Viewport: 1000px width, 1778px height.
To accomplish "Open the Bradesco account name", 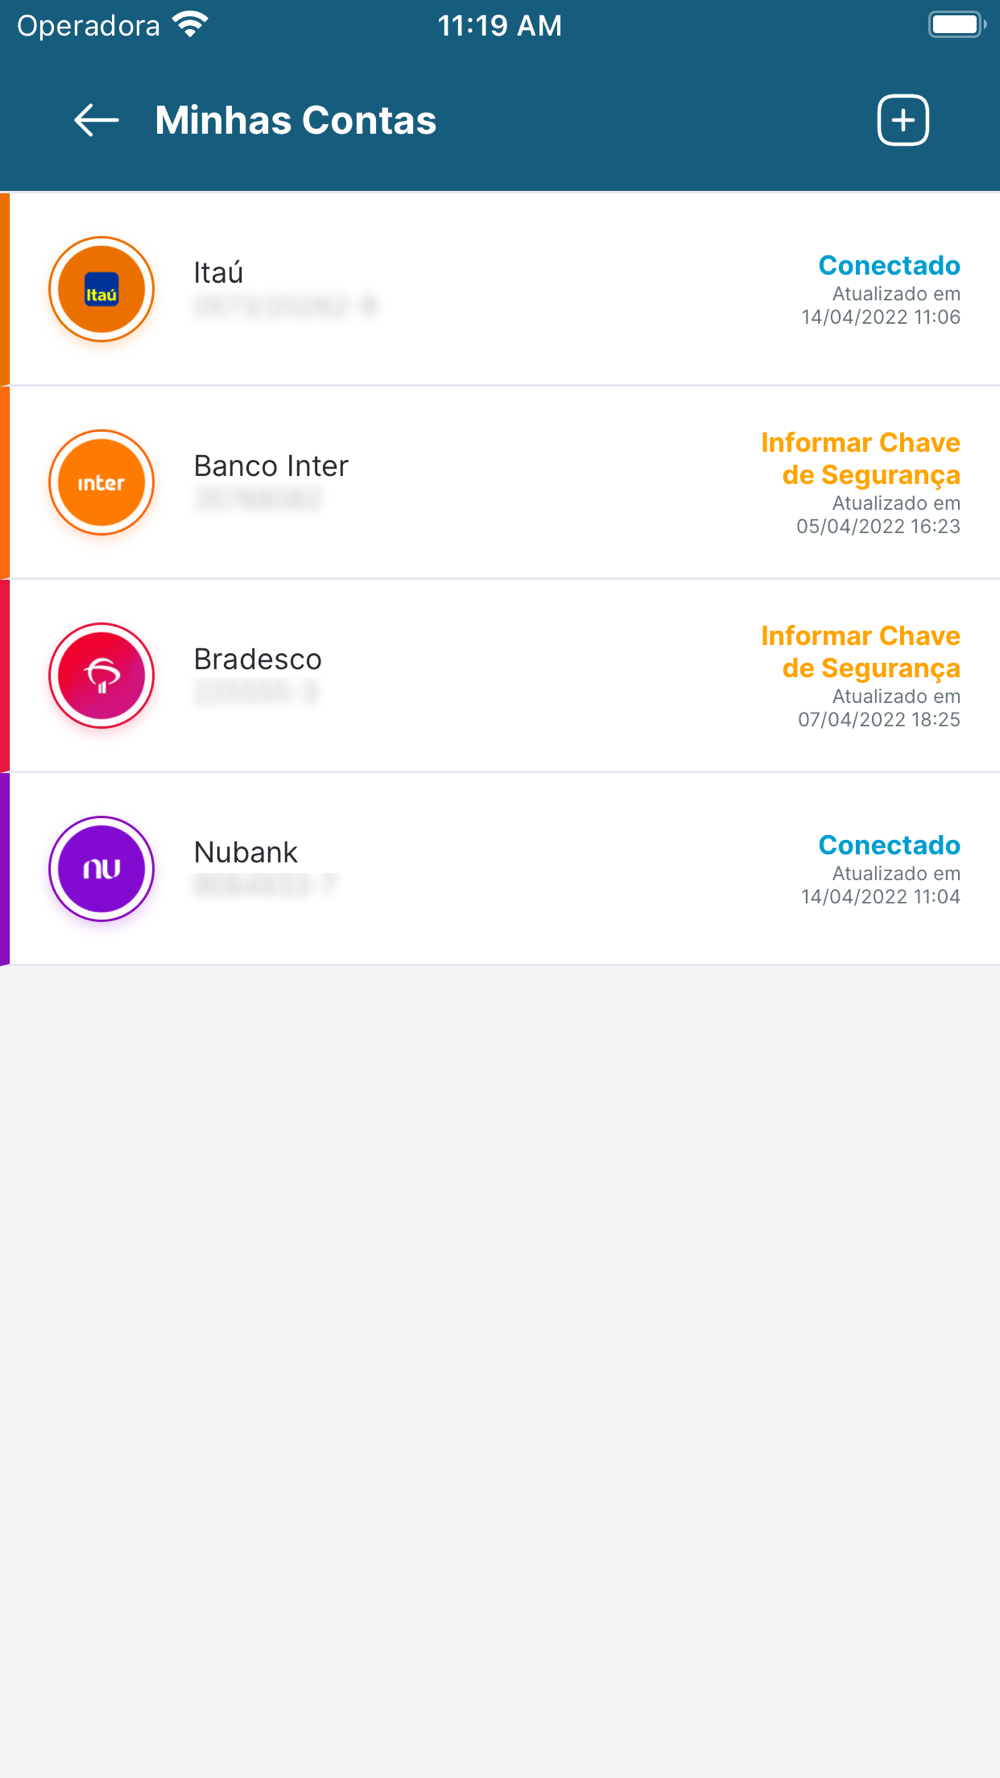I will pos(257,659).
